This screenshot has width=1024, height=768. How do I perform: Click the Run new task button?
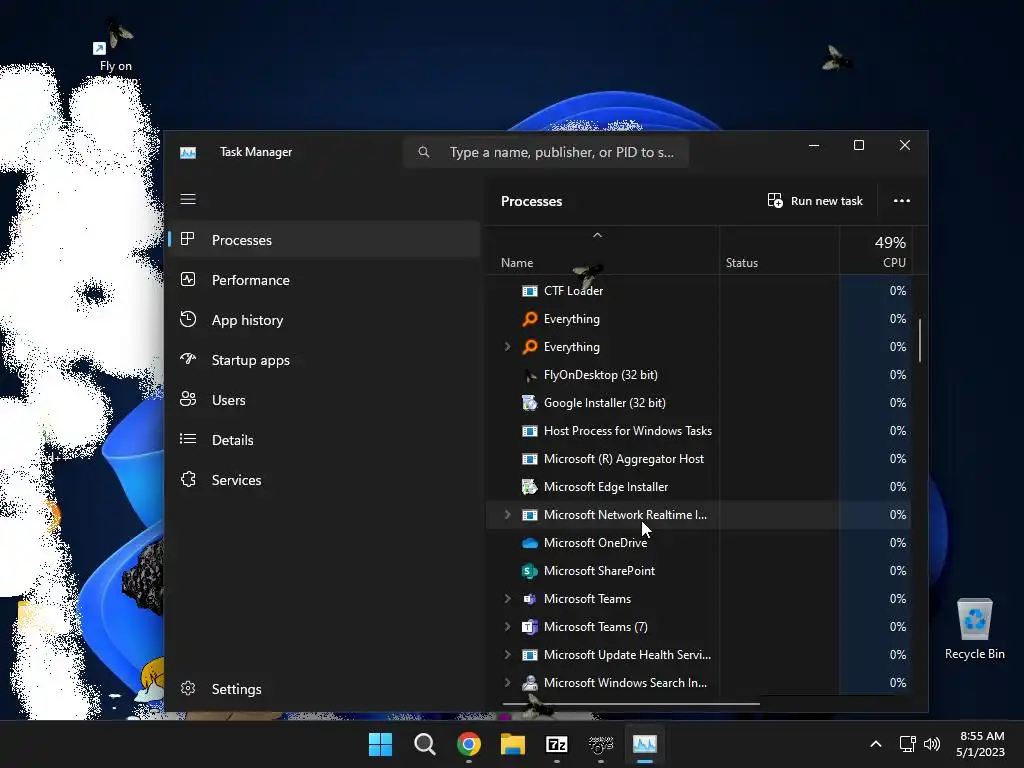tap(815, 200)
